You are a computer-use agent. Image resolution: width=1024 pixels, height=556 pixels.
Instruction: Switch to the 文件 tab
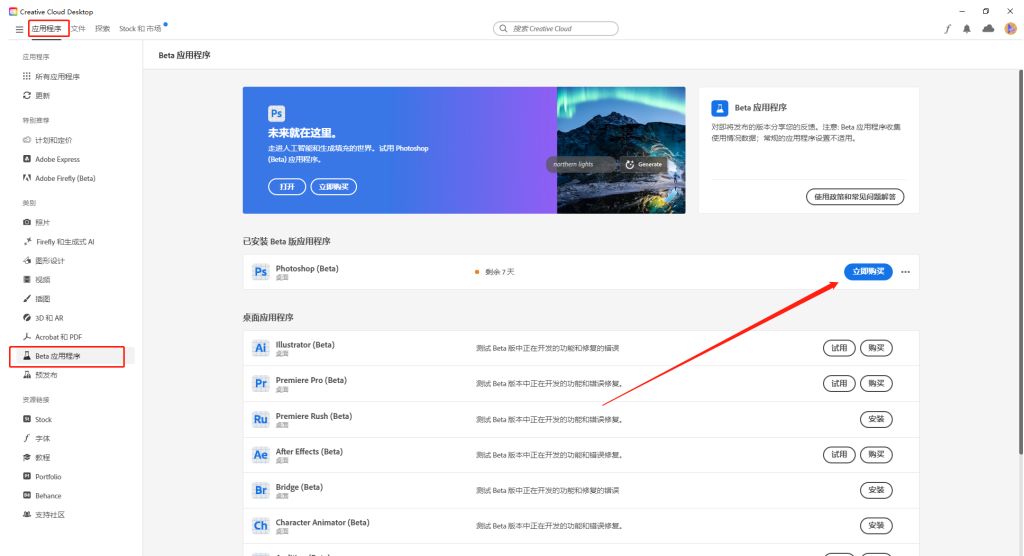tap(78, 29)
